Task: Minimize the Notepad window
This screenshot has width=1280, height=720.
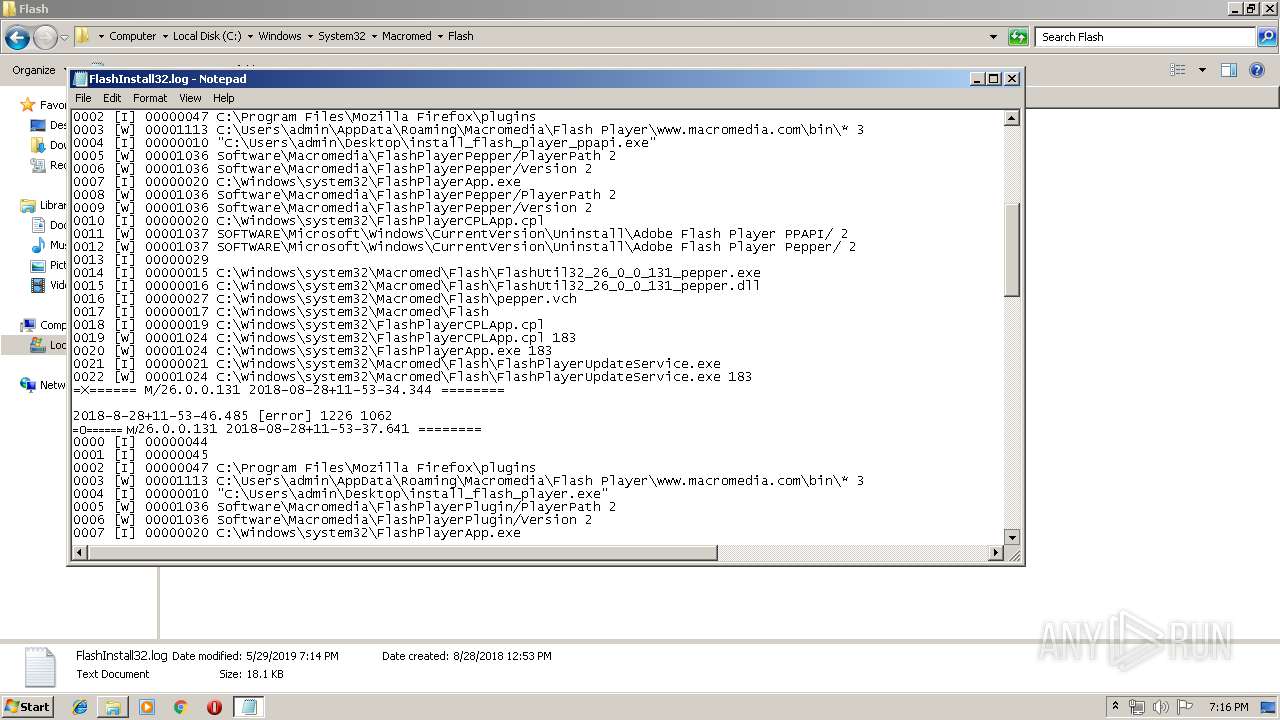Action: (x=977, y=79)
